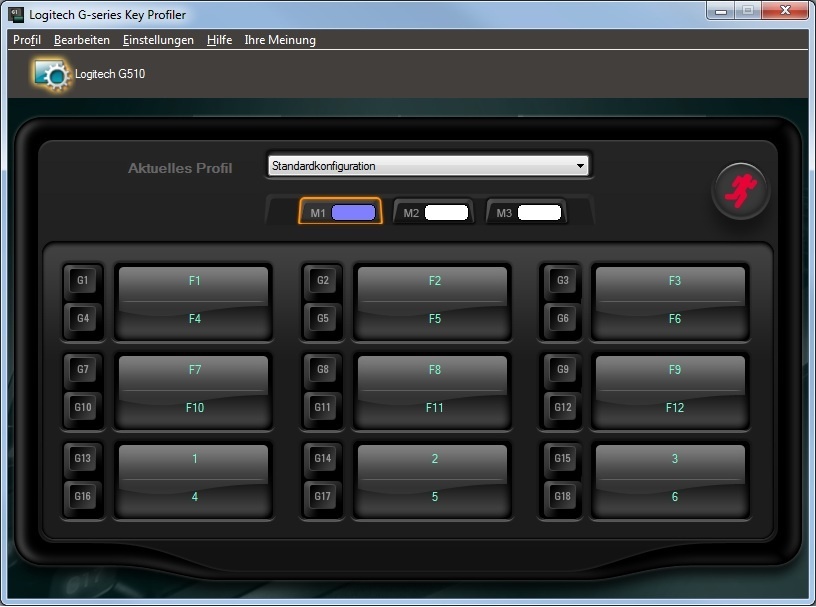Select the F1 assignment for G1
The image size is (816, 607).
pyautogui.click(x=194, y=284)
